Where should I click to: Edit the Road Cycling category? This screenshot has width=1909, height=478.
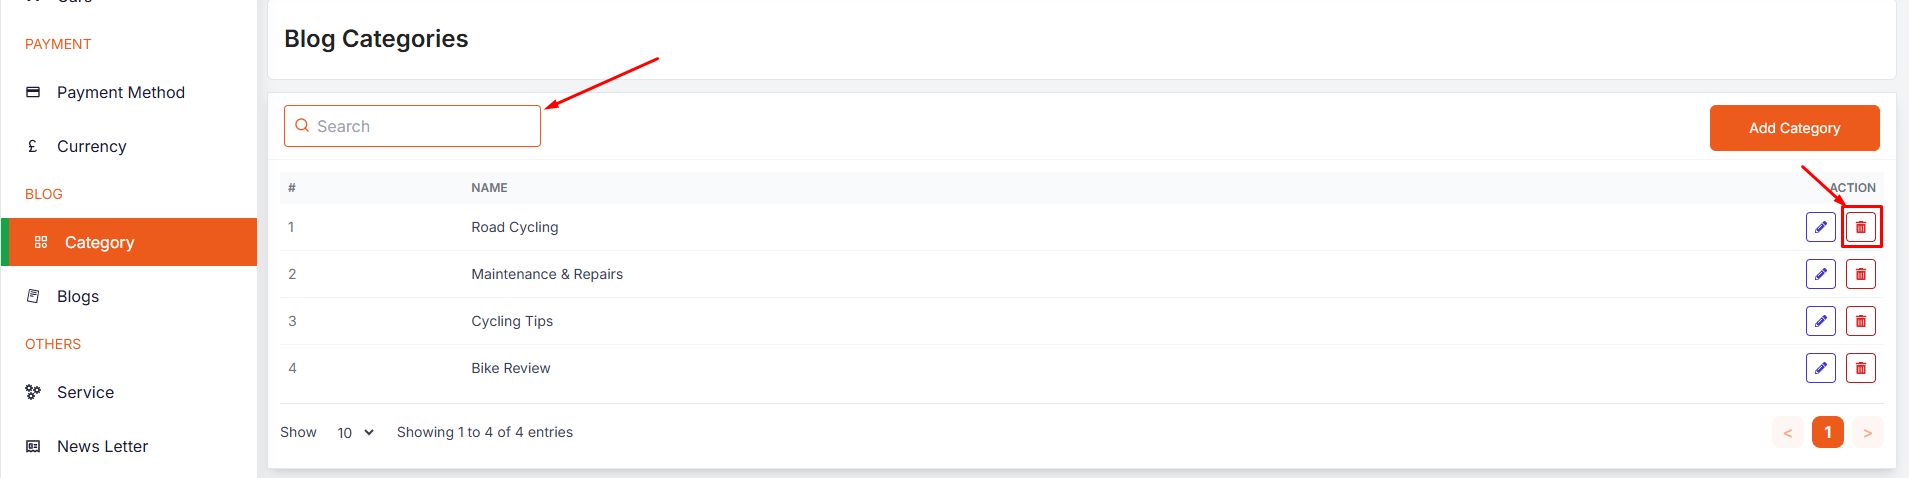[x=1820, y=227]
